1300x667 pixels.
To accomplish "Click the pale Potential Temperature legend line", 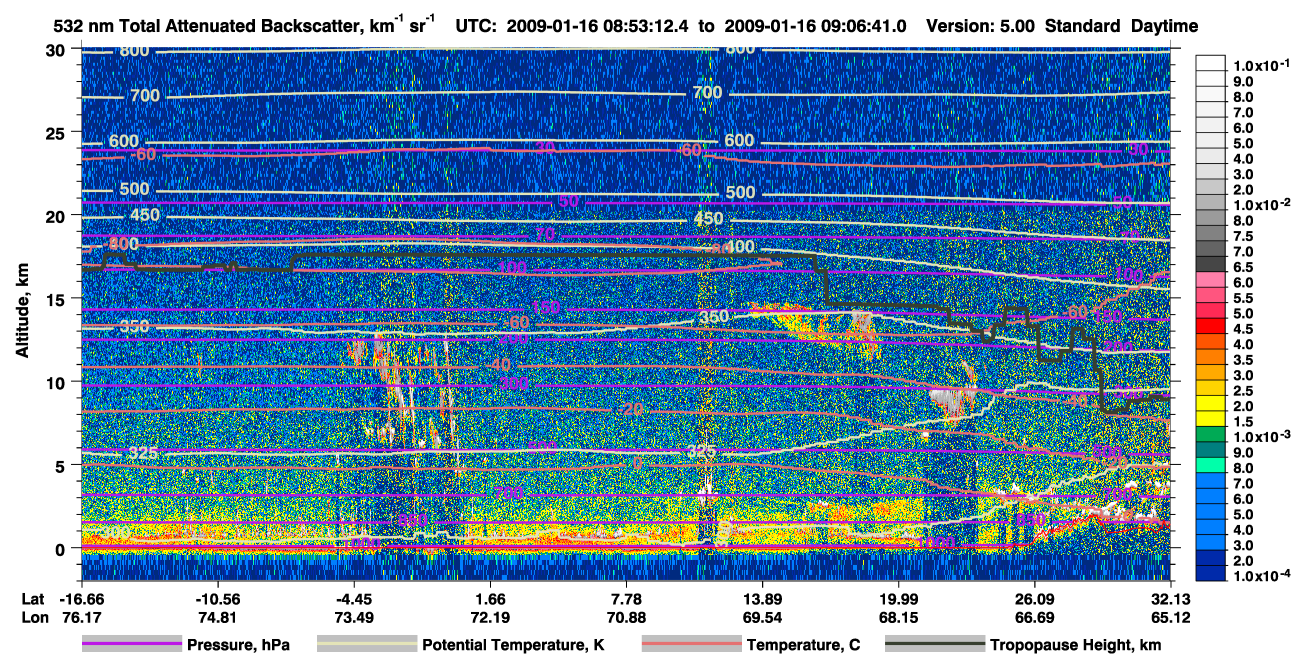I will (x=367, y=645).
